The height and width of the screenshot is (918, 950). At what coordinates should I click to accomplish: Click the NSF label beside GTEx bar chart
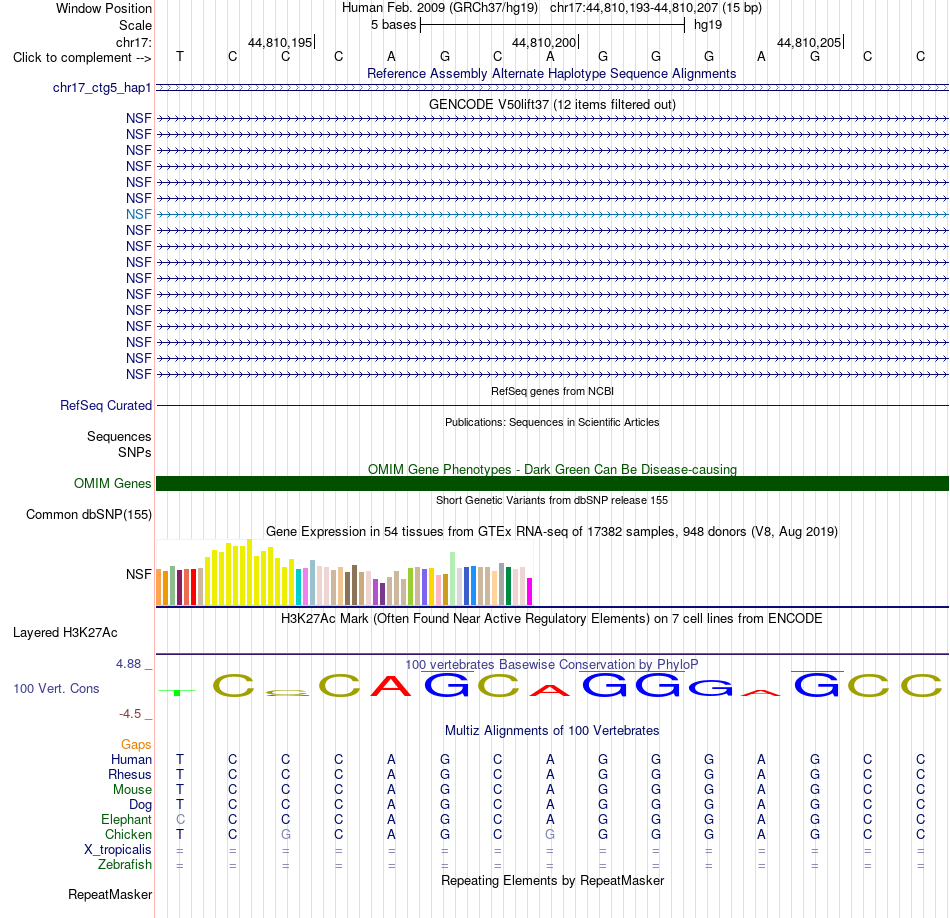pyautogui.click(x=139, y=574)
